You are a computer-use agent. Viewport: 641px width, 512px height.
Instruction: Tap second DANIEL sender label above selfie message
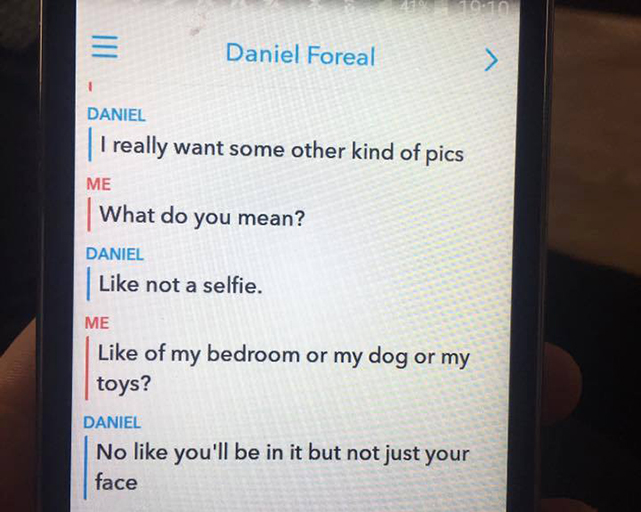click(115, 254)
